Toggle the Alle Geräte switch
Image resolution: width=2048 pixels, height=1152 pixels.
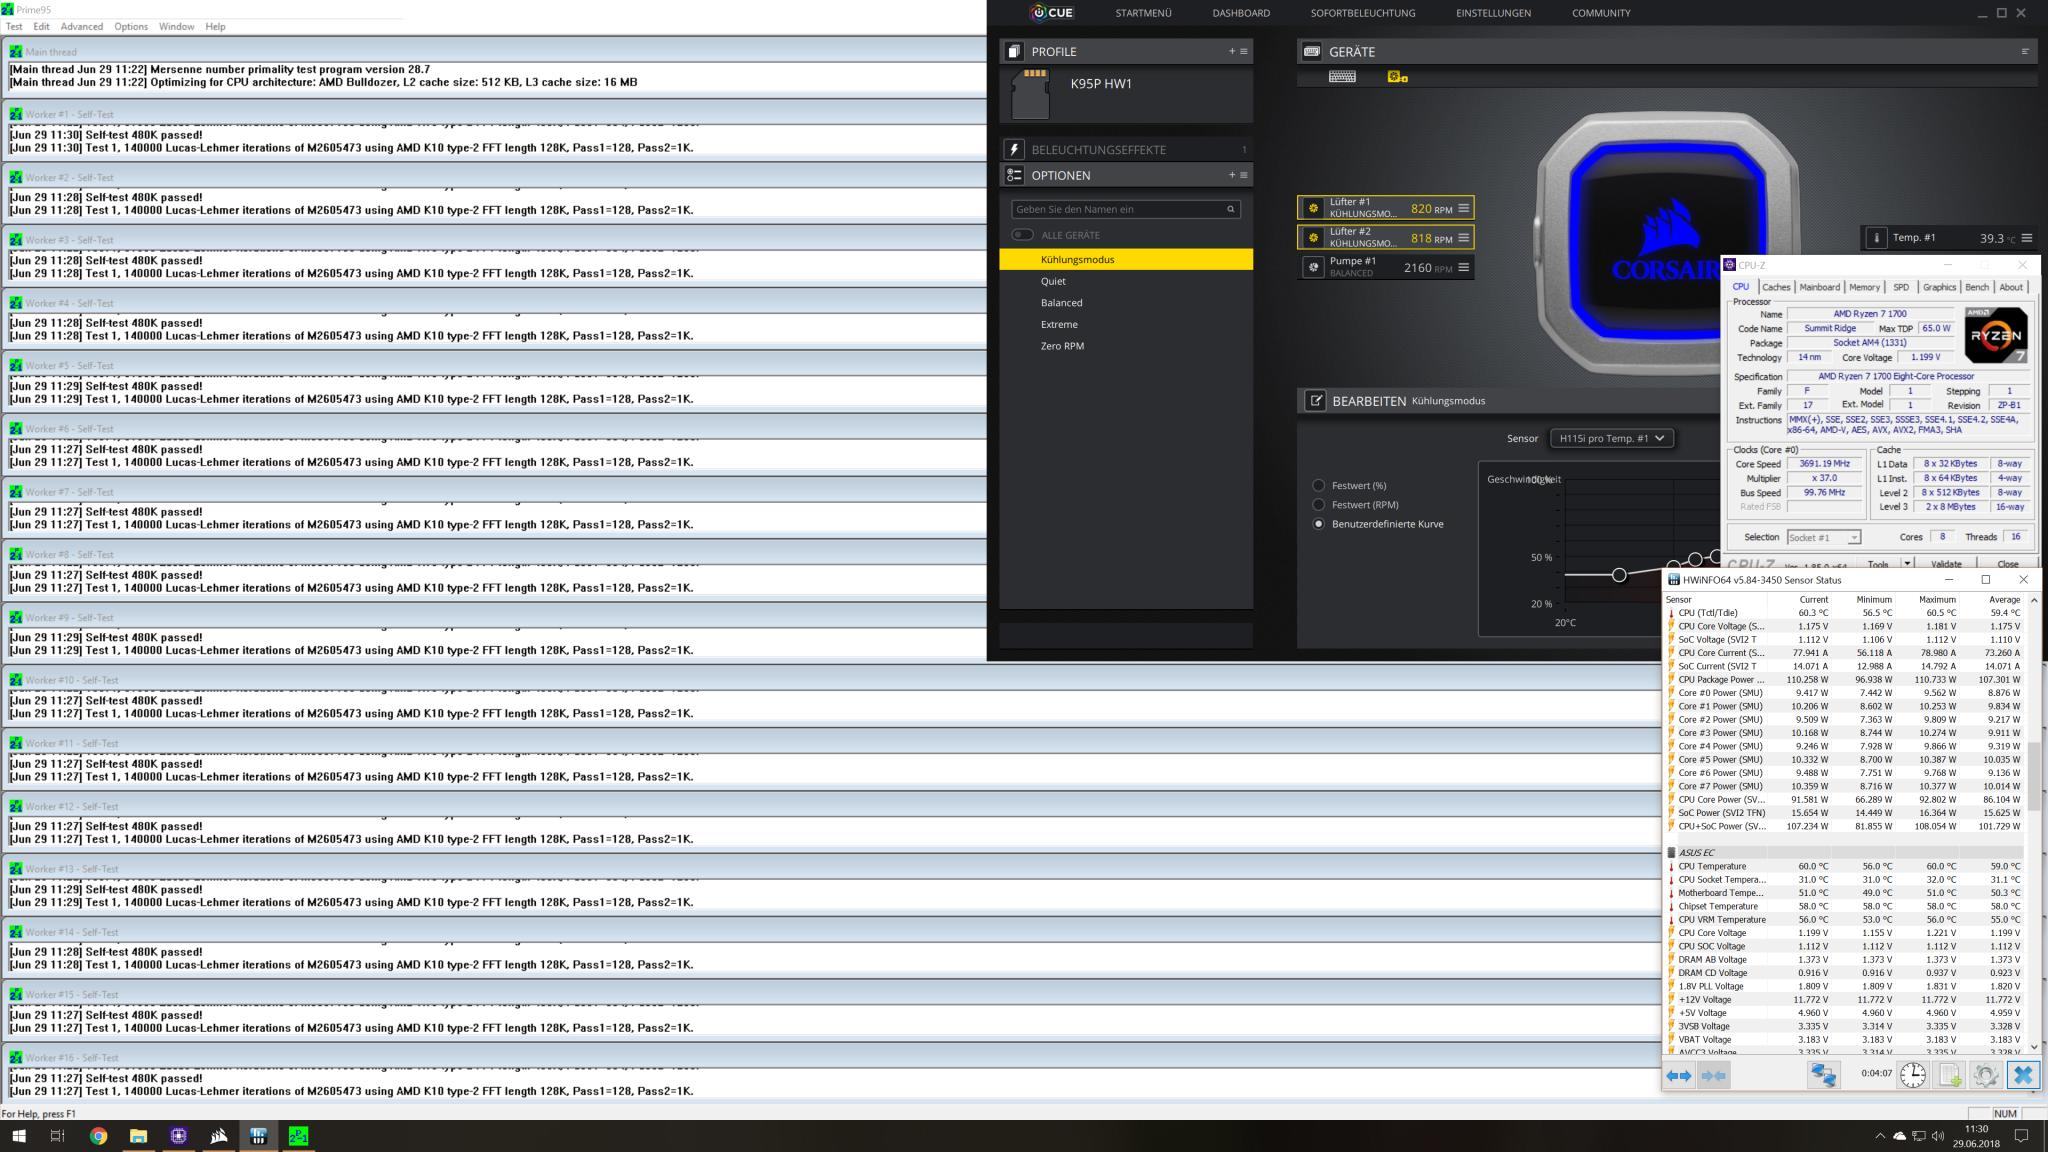[x=1022, y=235]
